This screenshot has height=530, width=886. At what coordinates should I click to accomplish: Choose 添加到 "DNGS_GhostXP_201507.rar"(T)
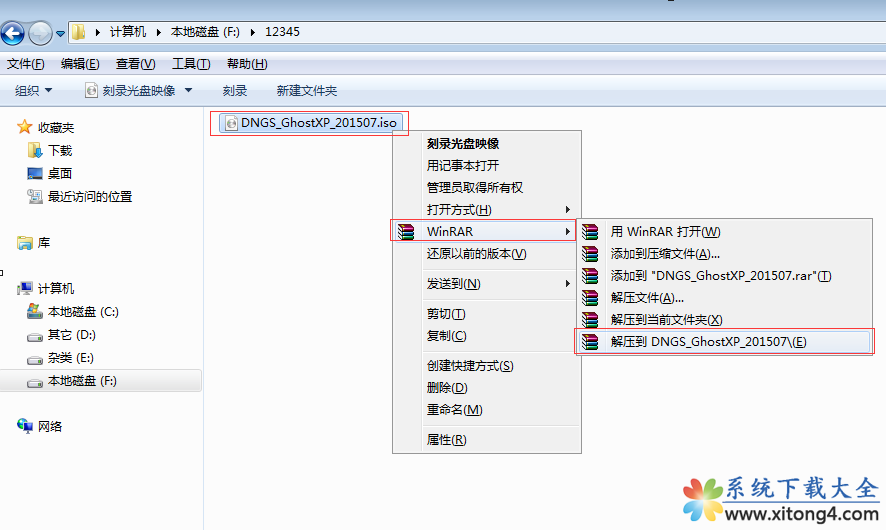pos(721,276)
